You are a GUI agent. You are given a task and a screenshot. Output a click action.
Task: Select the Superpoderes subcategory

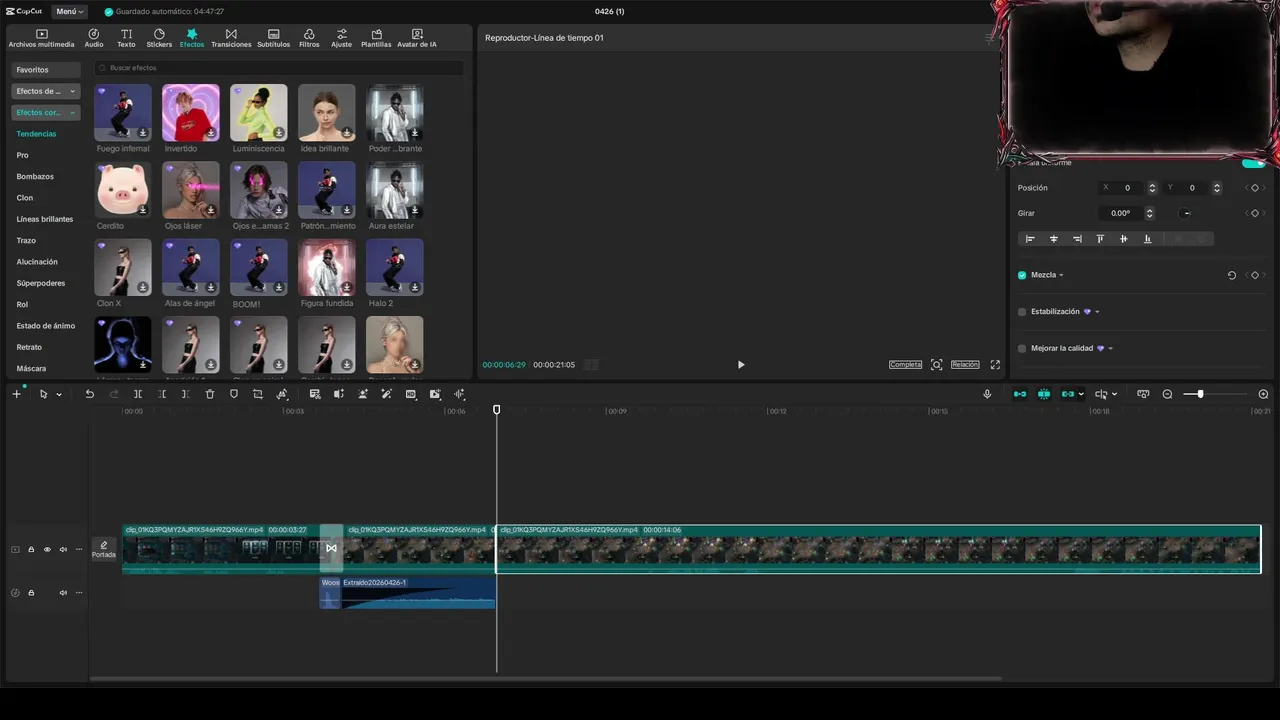click(41, 283)
